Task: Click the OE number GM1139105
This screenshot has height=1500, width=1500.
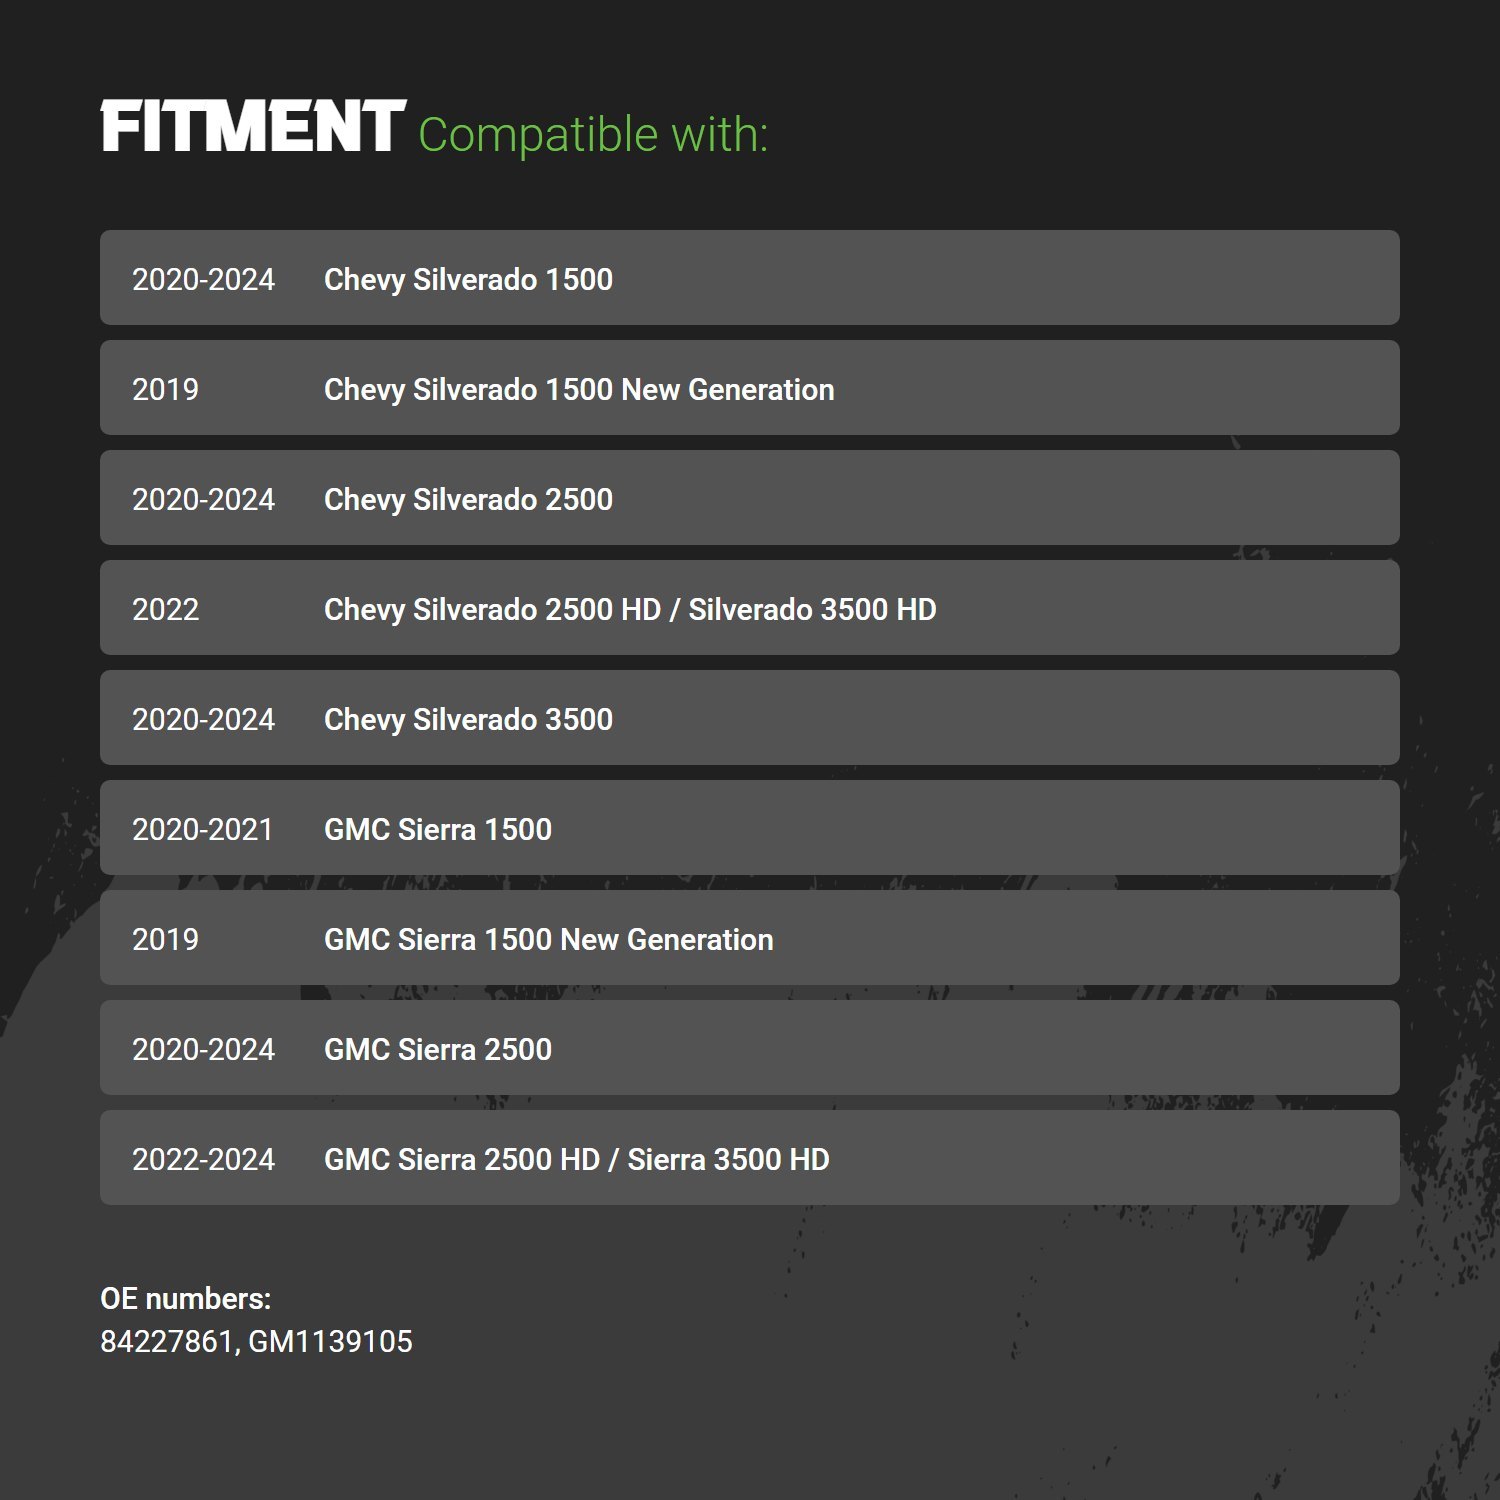Action: [x=330, y=1341]
